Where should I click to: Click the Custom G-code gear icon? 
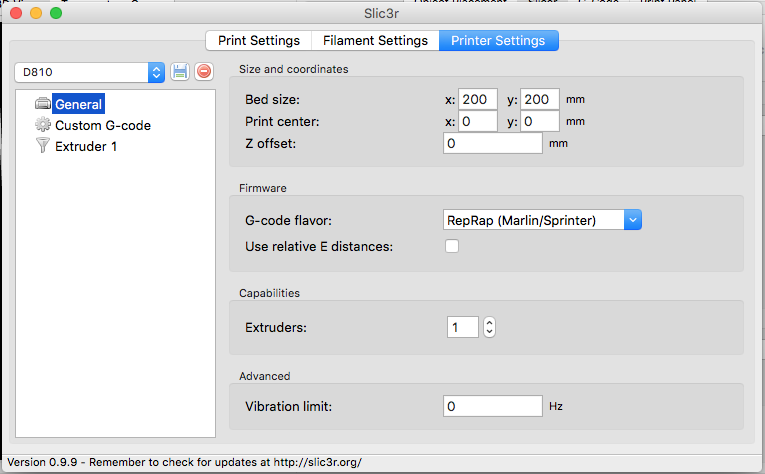pyautogui.click(x=42, y=125)
